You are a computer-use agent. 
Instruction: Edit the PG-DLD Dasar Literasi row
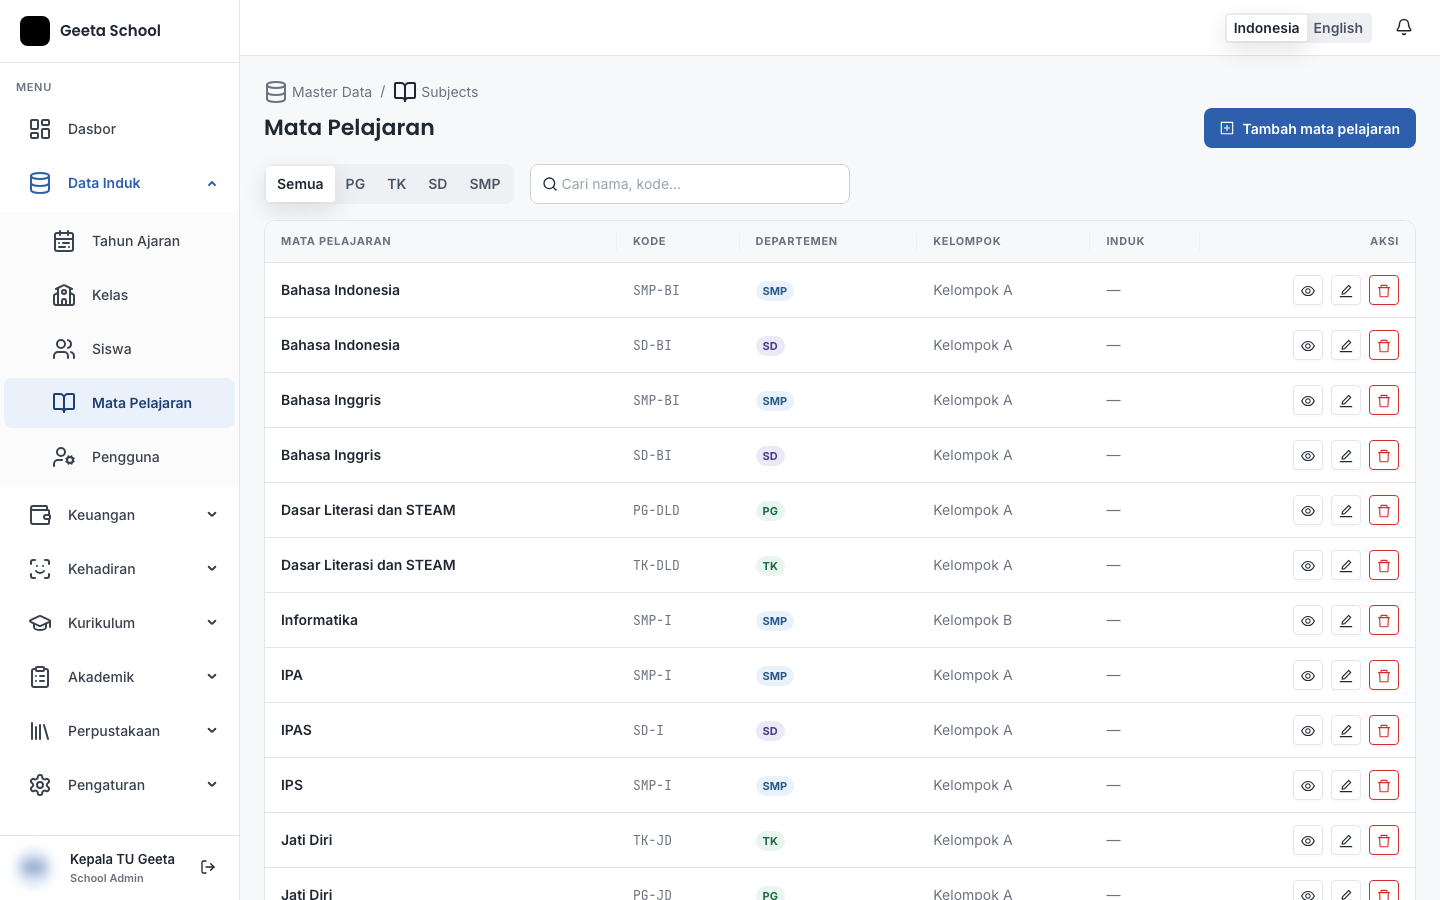1346,511
